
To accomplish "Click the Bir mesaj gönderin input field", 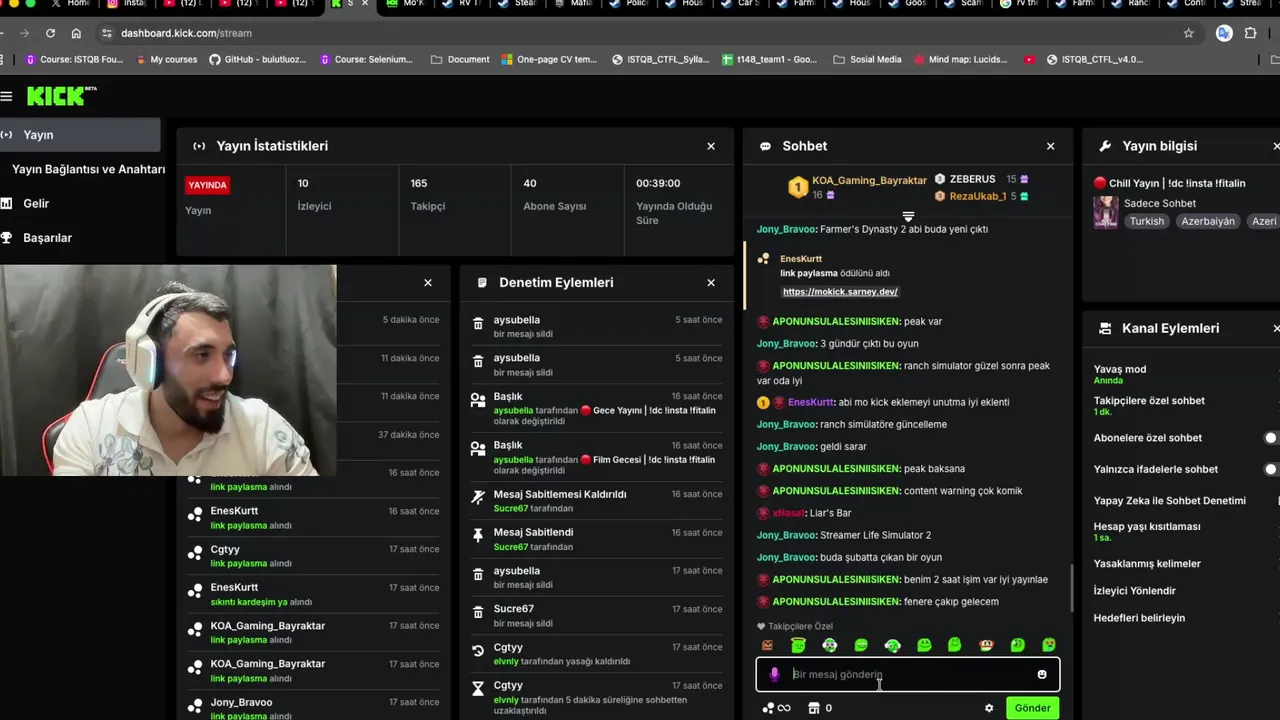I will [908, 674].
